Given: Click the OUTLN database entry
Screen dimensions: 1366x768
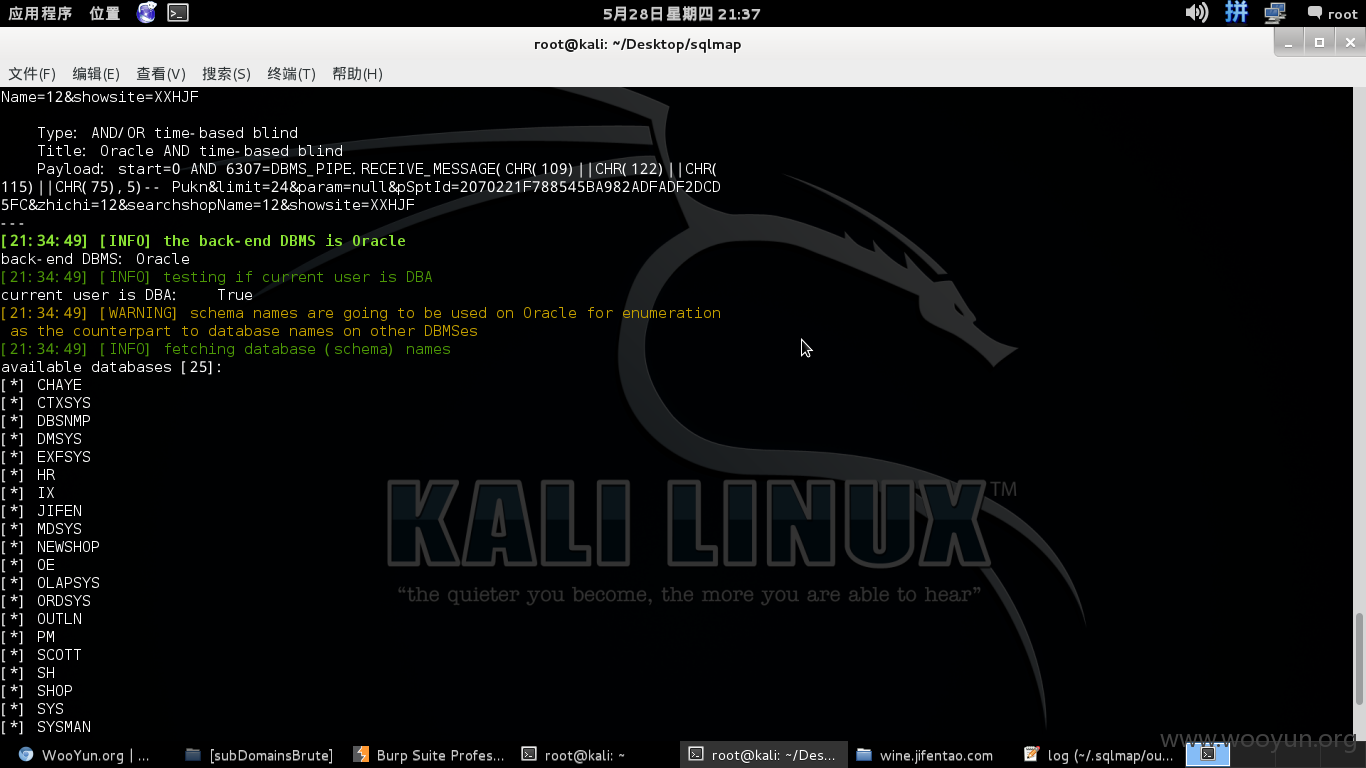Looking at the screenshot, I should (x=41, y=619).
